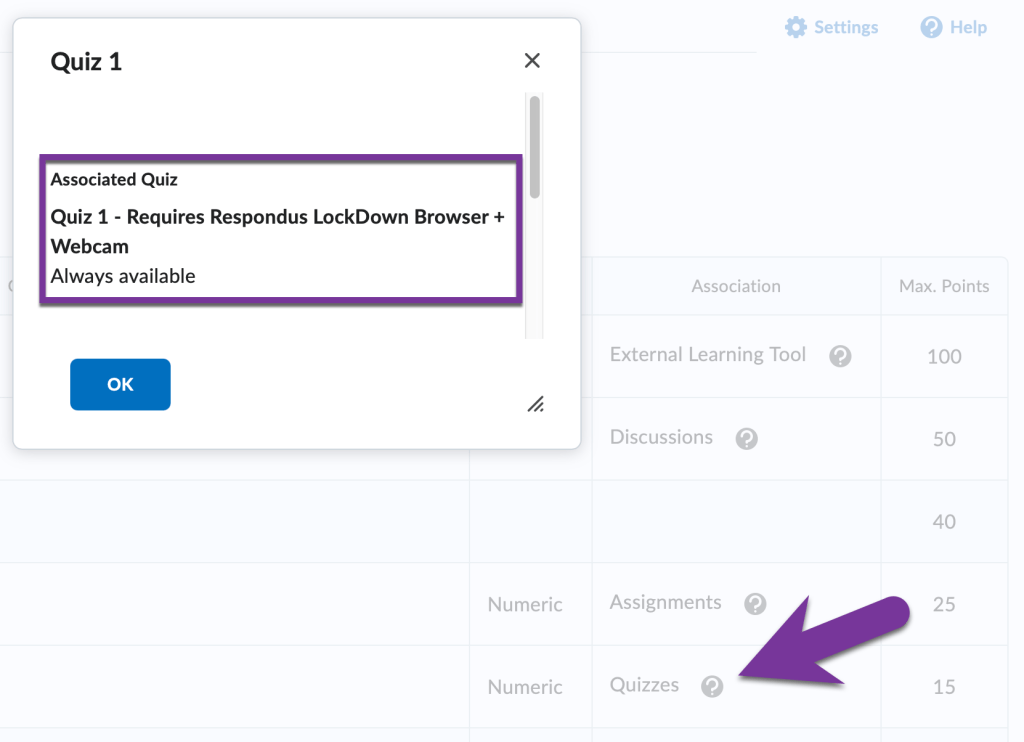
Task: Click the Assignments association text
Action: click(665, 603)
